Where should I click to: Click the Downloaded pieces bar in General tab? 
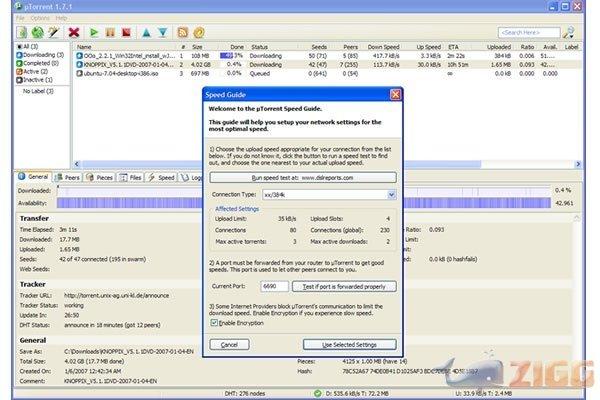click(304, 191)
